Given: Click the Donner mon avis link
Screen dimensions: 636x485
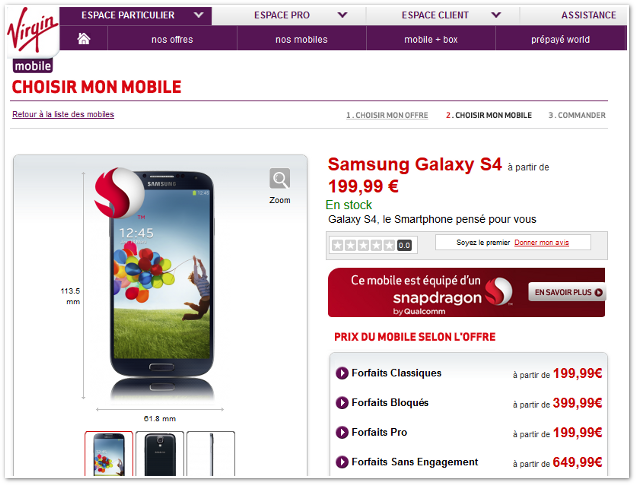Looking at the screenshot, I should 541,242.
